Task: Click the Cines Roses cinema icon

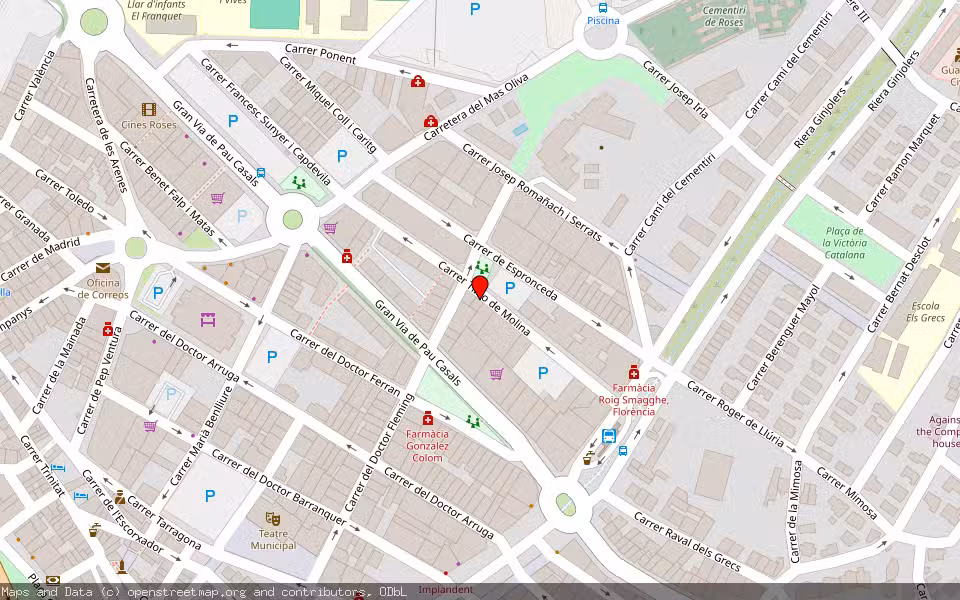Action: (x=149, y=111)
